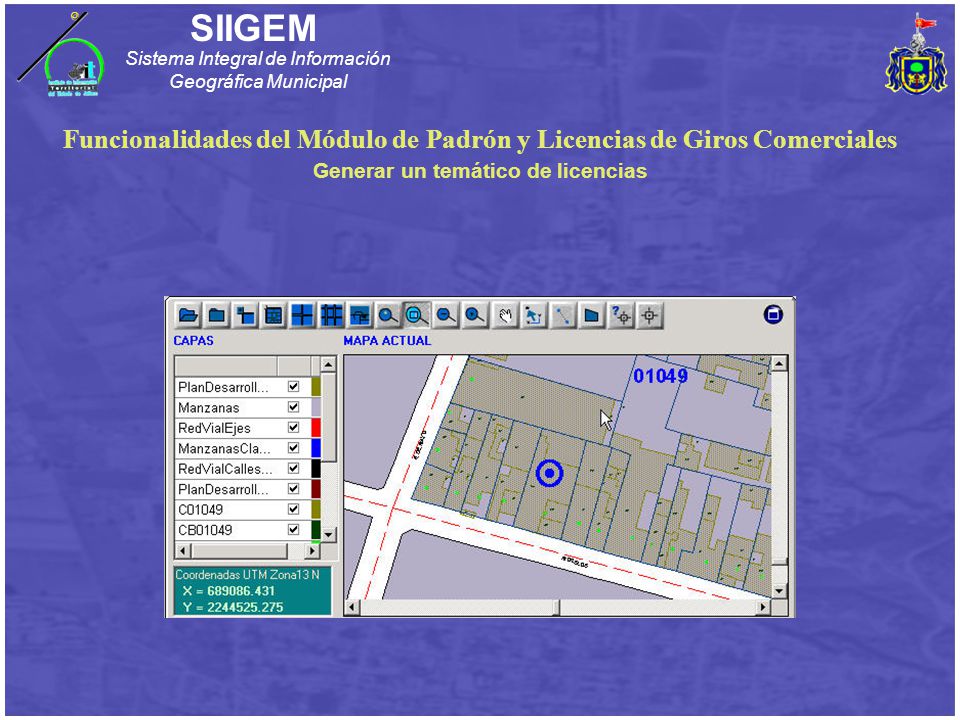Click the round blue window button at top right
The image size is (960, 720).
tap(773, 315)
